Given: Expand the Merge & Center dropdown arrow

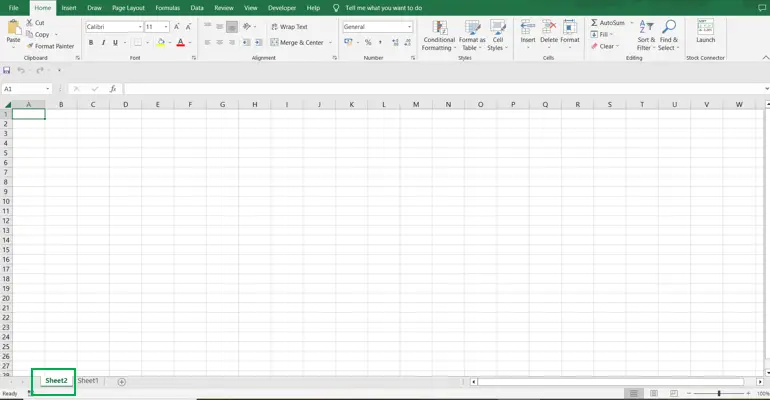Looking at the screenshot, I should pyautogui.click(x=330, y=43).
